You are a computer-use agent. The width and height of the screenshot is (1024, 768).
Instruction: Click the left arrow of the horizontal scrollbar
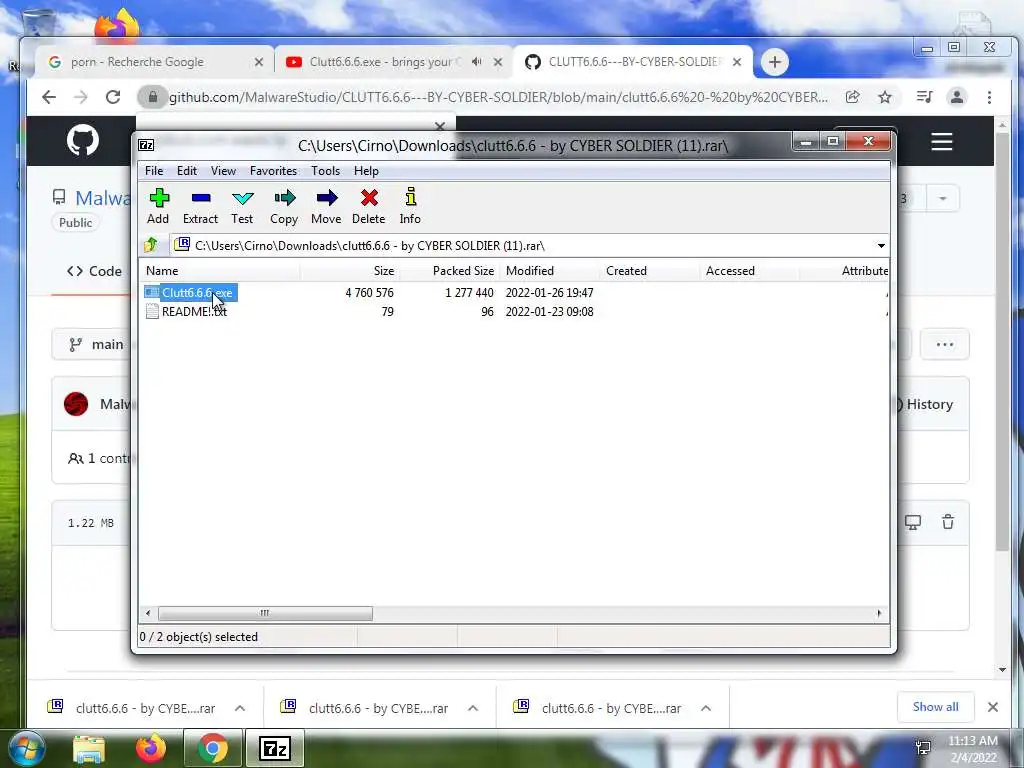pos(148,613)
